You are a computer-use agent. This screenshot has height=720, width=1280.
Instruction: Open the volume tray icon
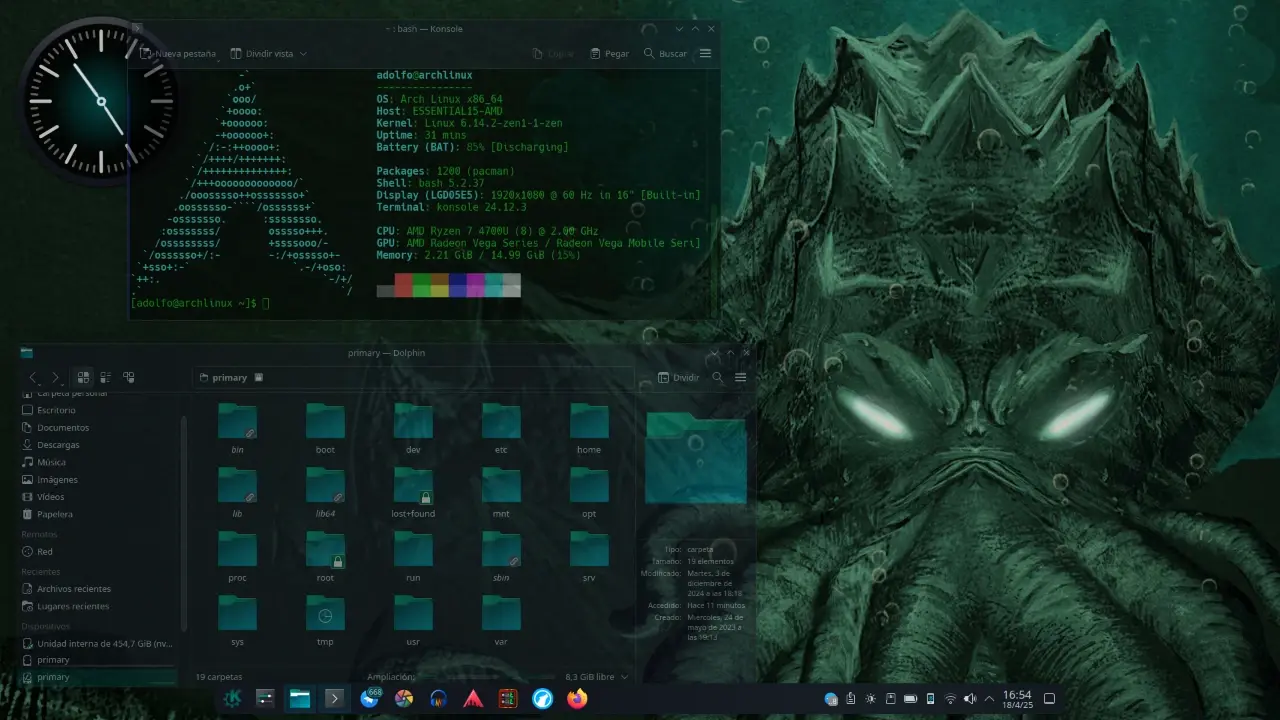(970, 699)
